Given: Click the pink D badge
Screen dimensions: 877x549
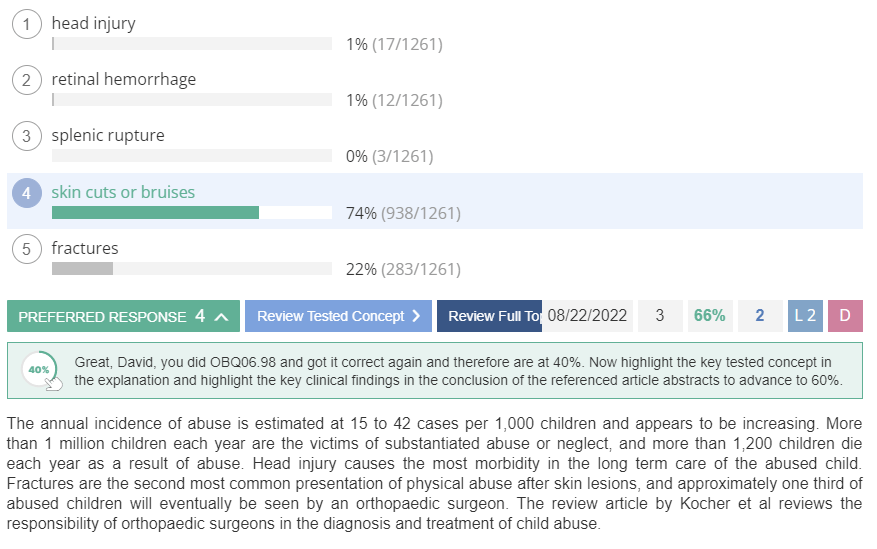Looking at the screenshot, I should [845, 316].
